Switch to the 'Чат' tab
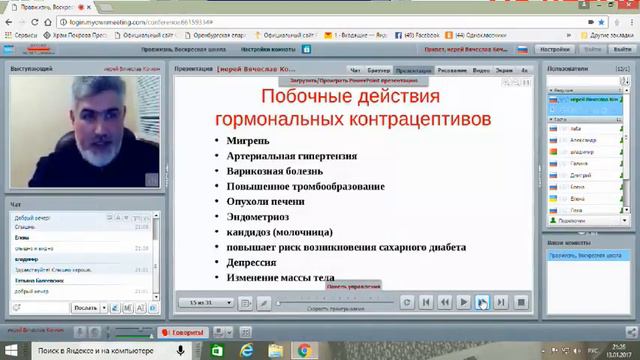 pyautogui.click(x=355, y=70)
